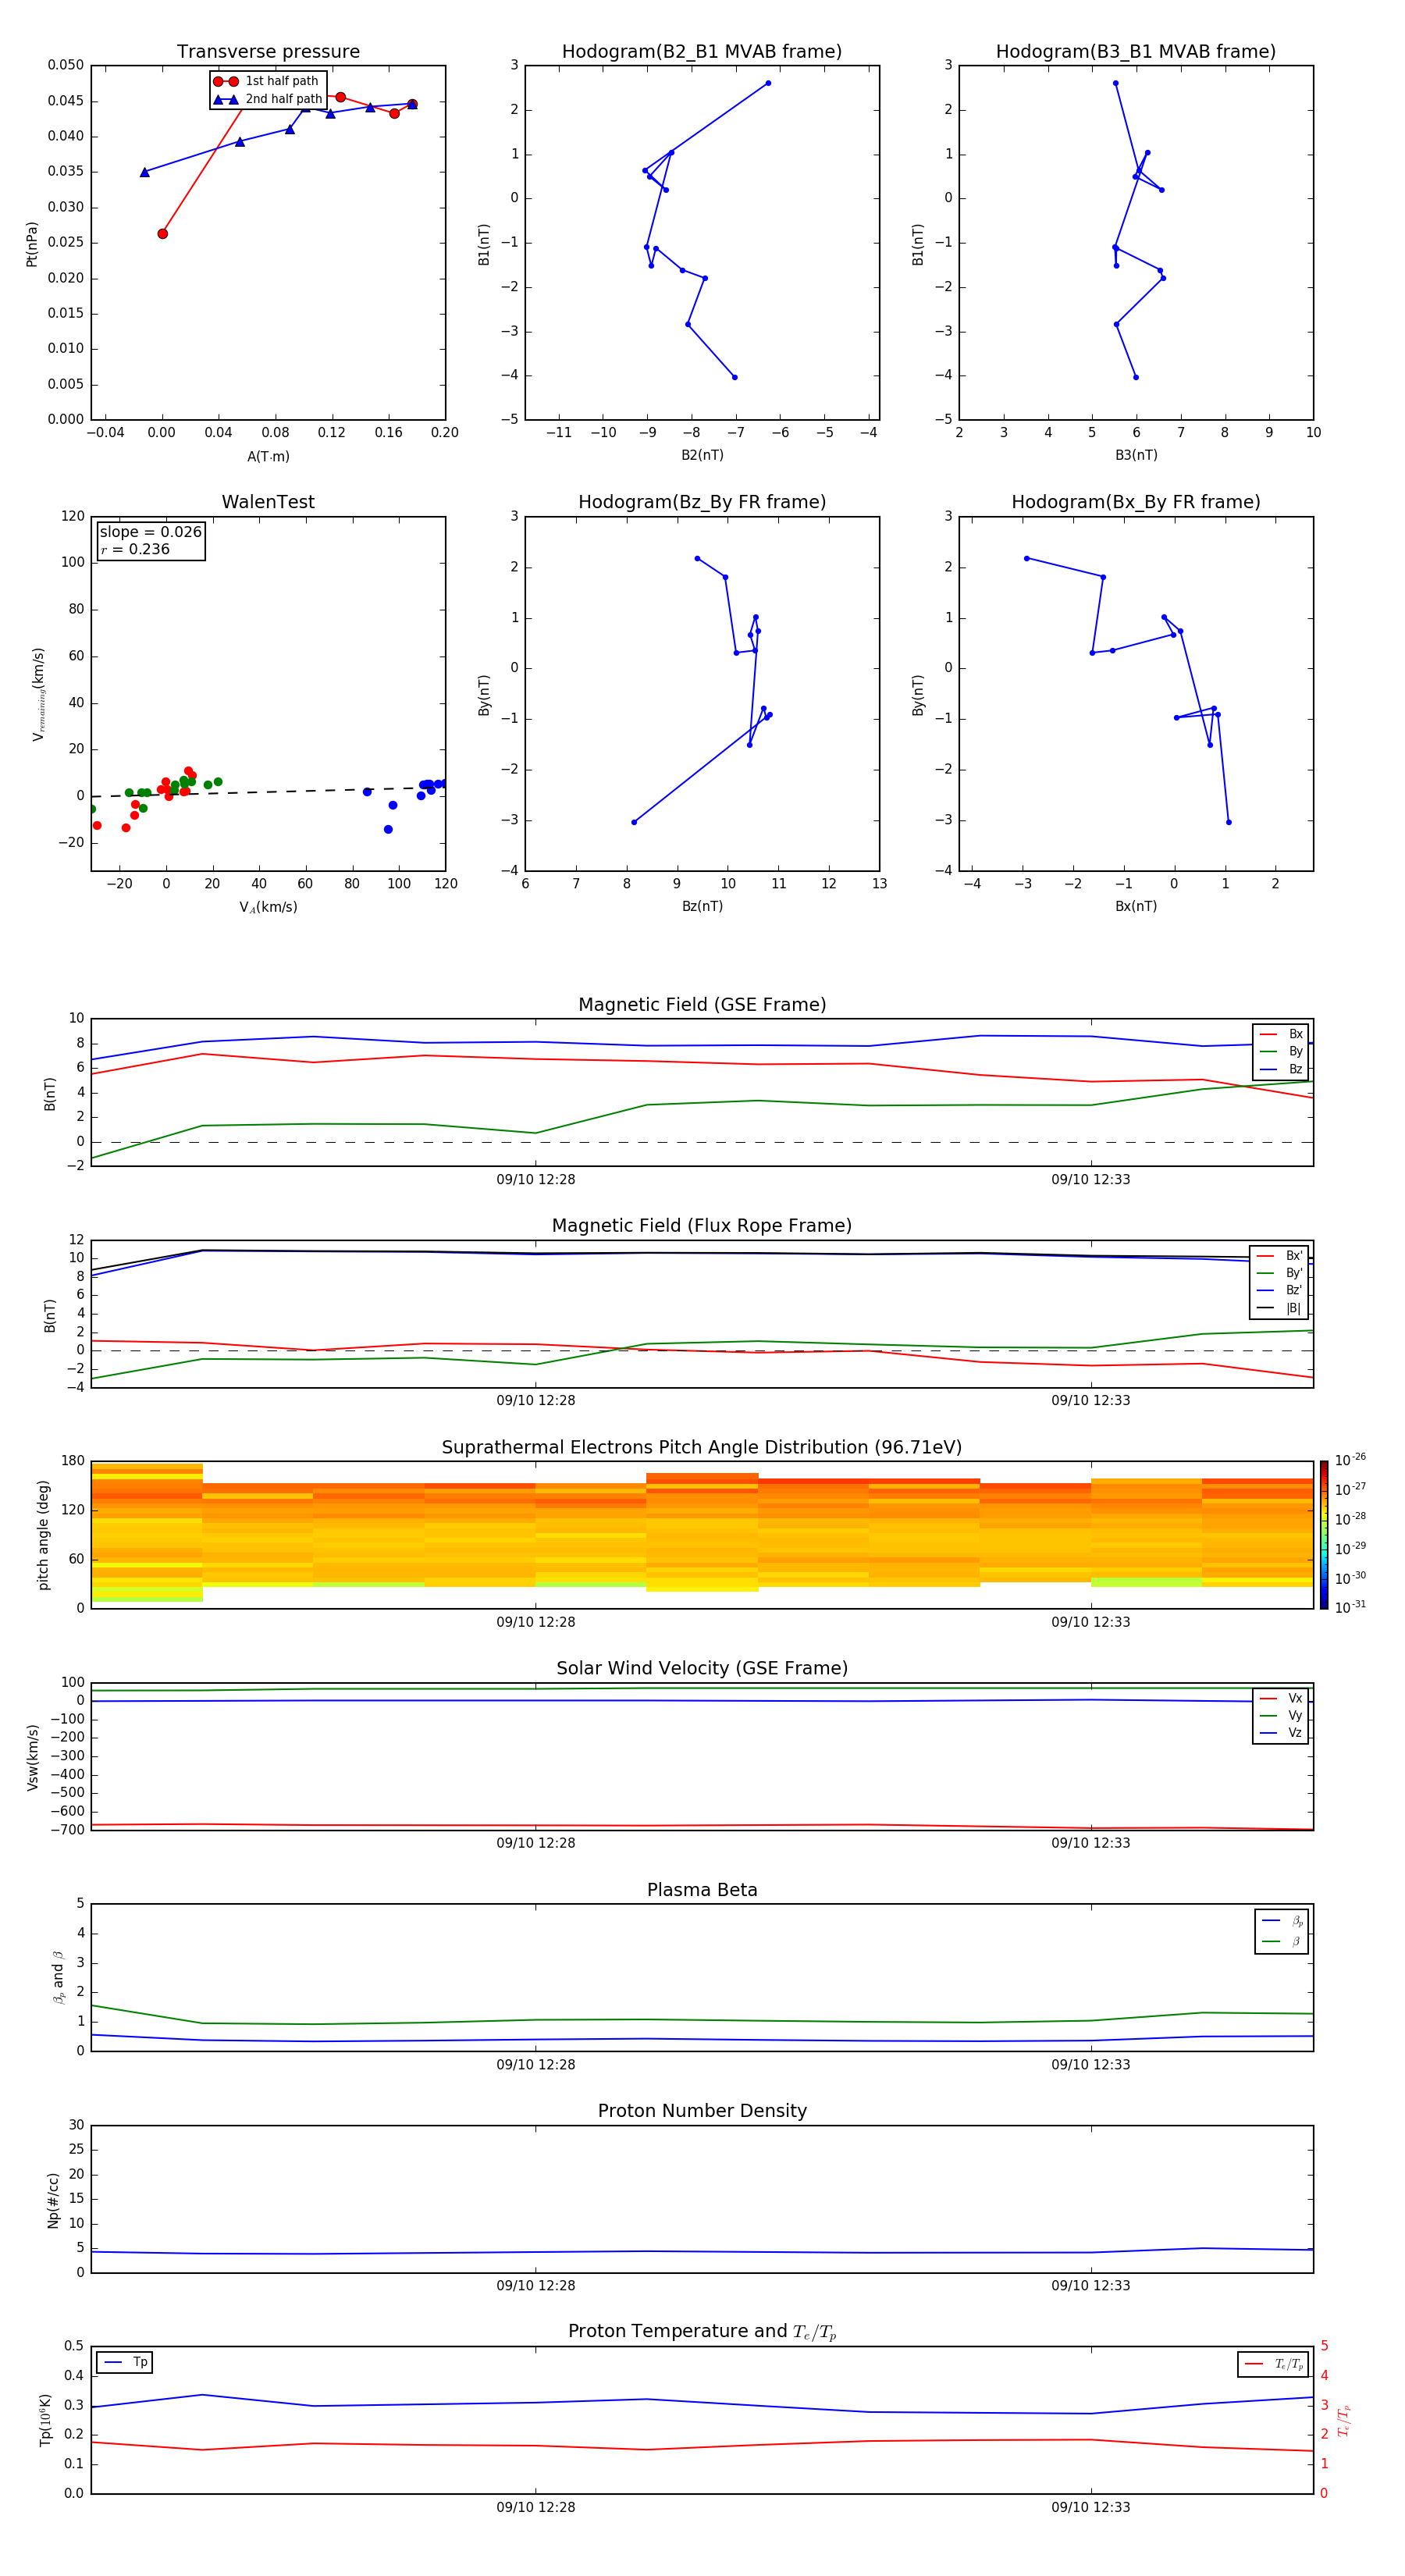1405x2576 pixels.
Task: Click the 'Bx(nT)' x-axis label
Action: (1136, 907)
